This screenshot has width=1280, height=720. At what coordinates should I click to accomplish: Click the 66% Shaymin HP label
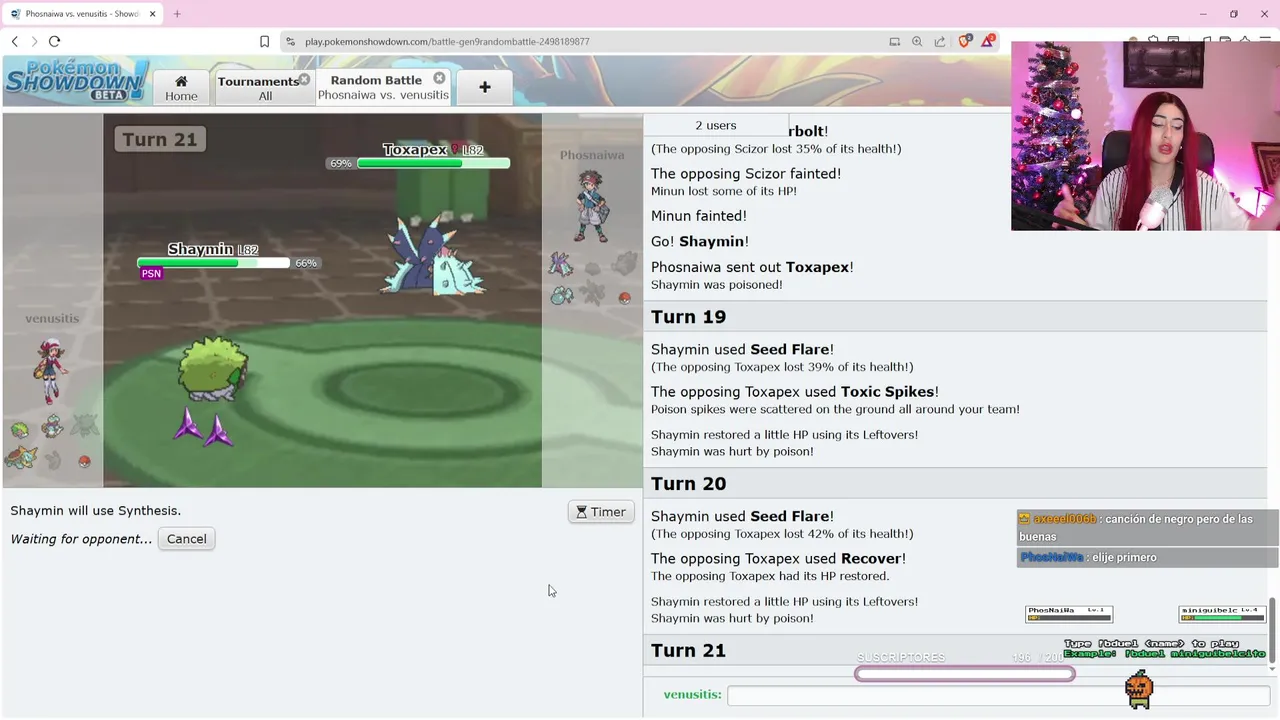[x=306, y=263]
